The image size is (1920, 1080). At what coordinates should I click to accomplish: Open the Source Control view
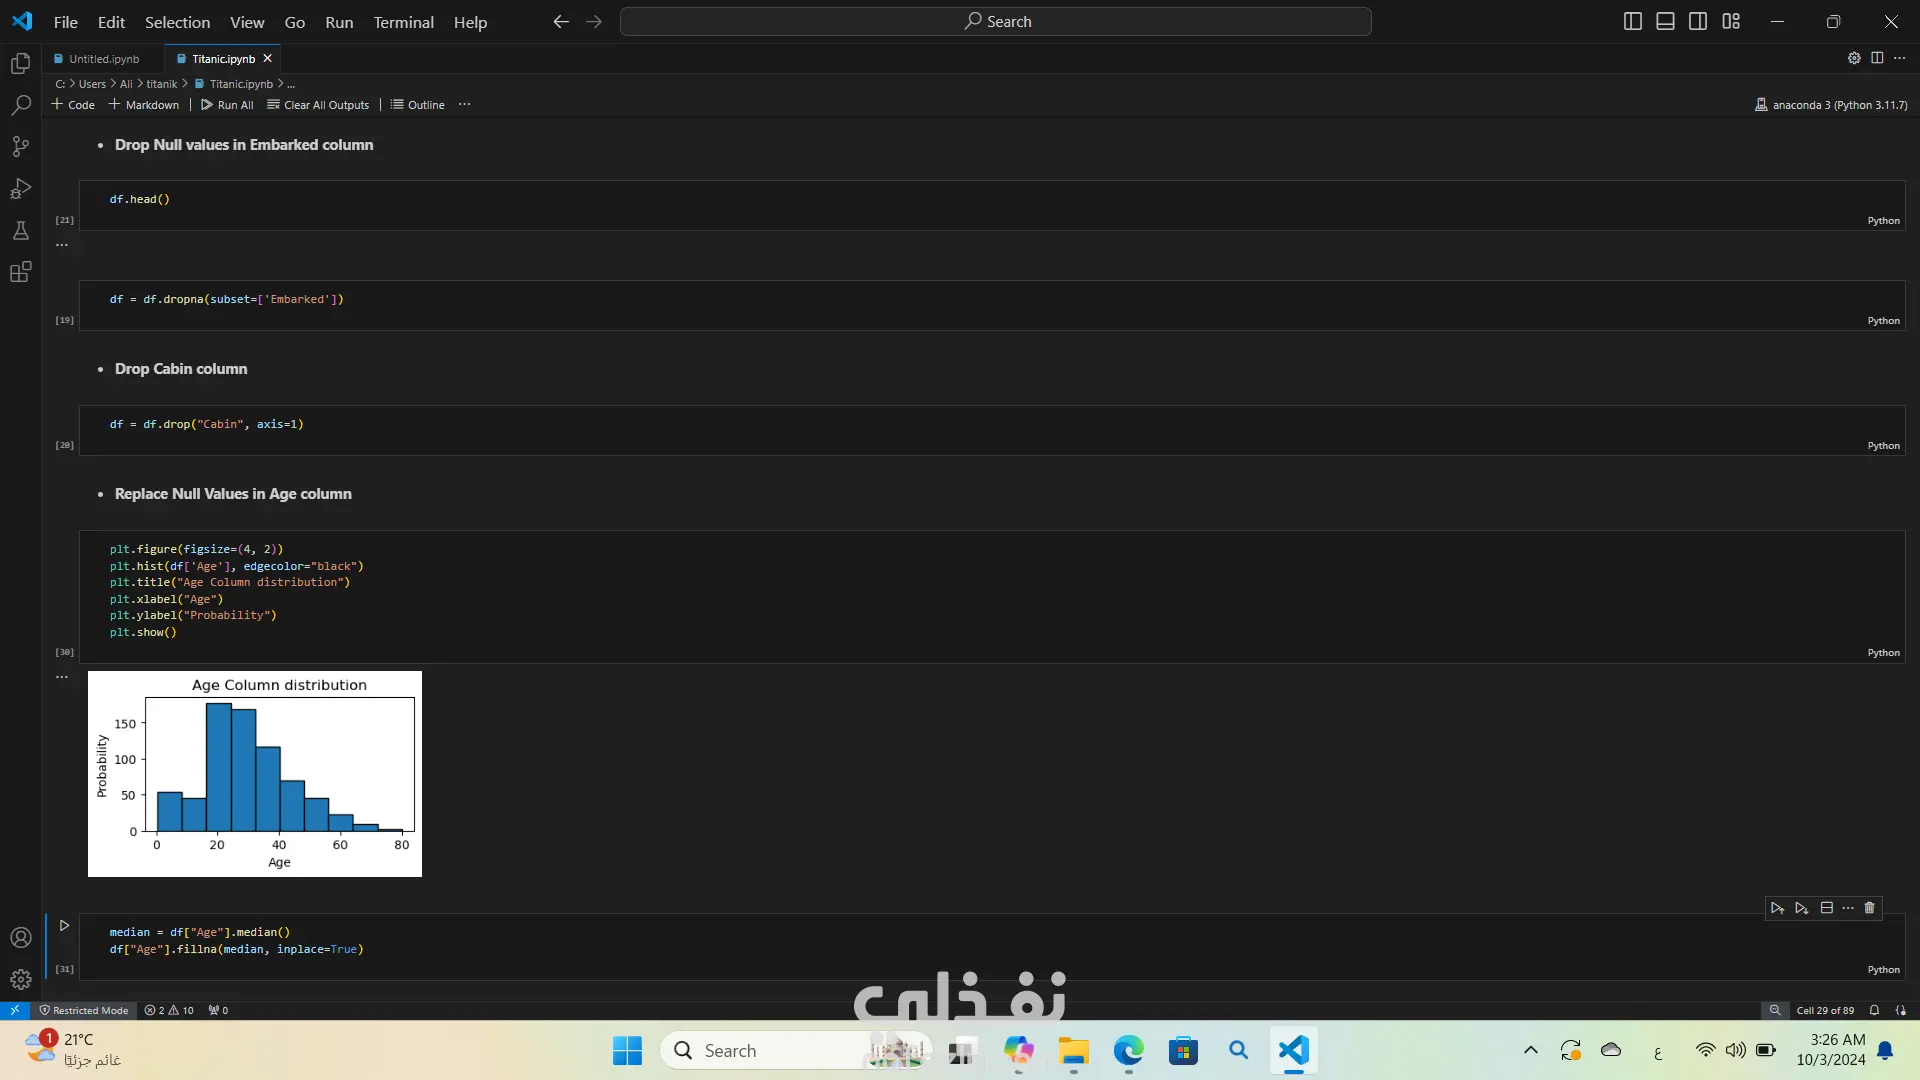point(20,147)
